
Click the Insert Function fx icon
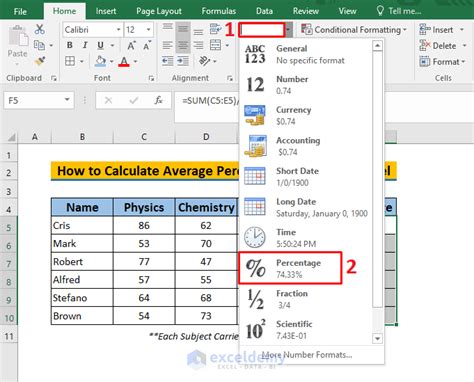point(159,100)
